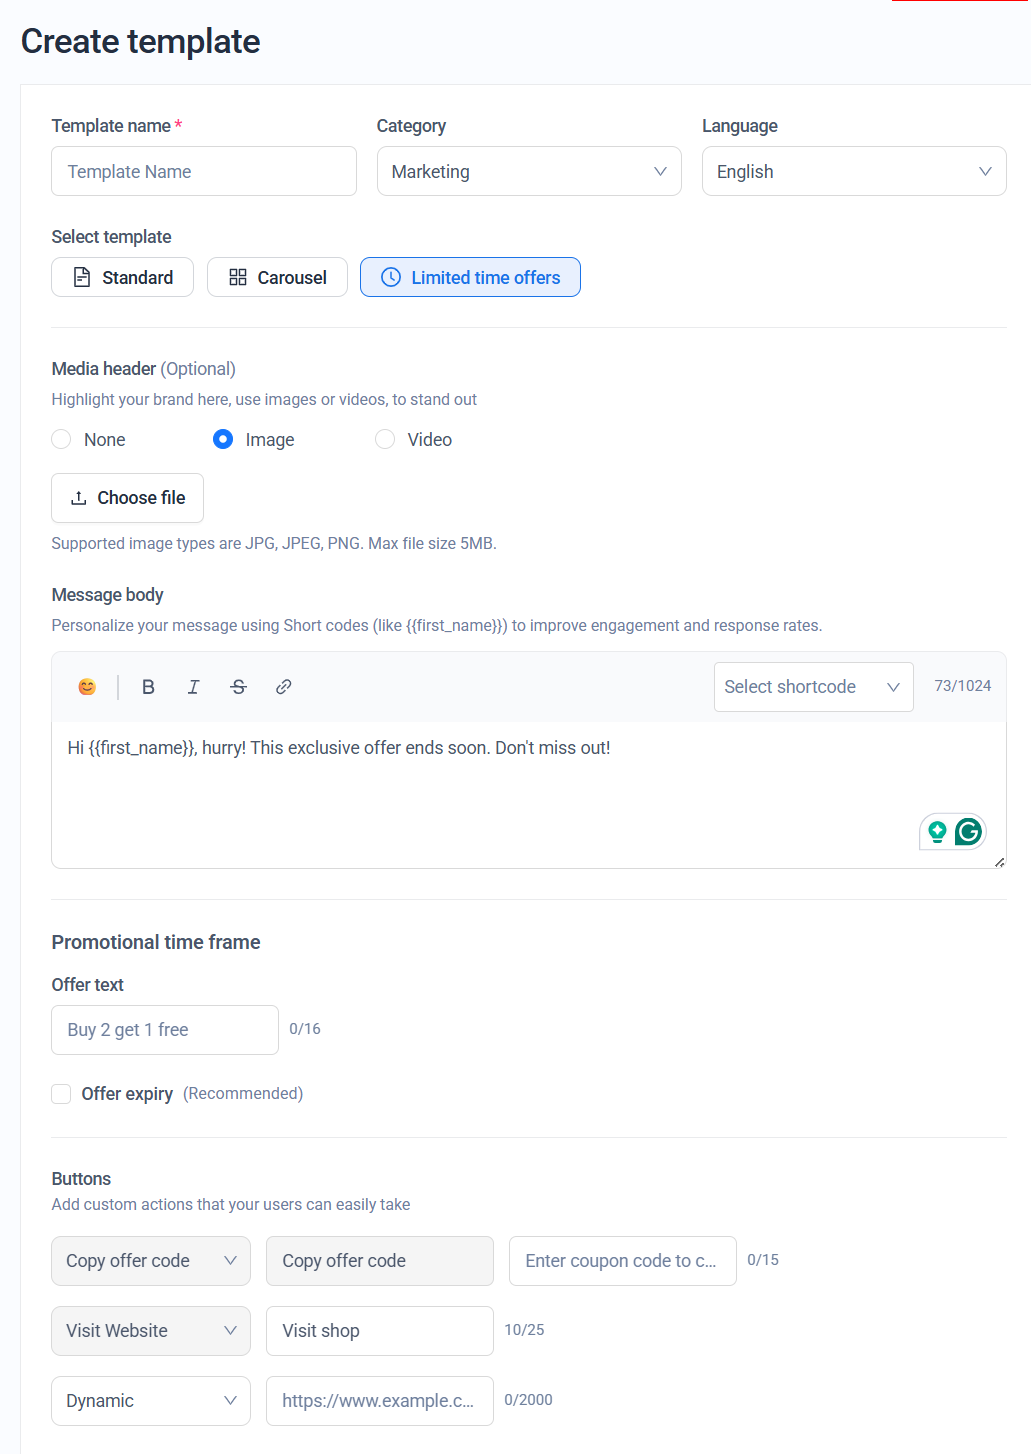This screenshot has height=1454, width=1031.
Task: Enable the Offer expiry checkbox
Action: click(62, 1094)
